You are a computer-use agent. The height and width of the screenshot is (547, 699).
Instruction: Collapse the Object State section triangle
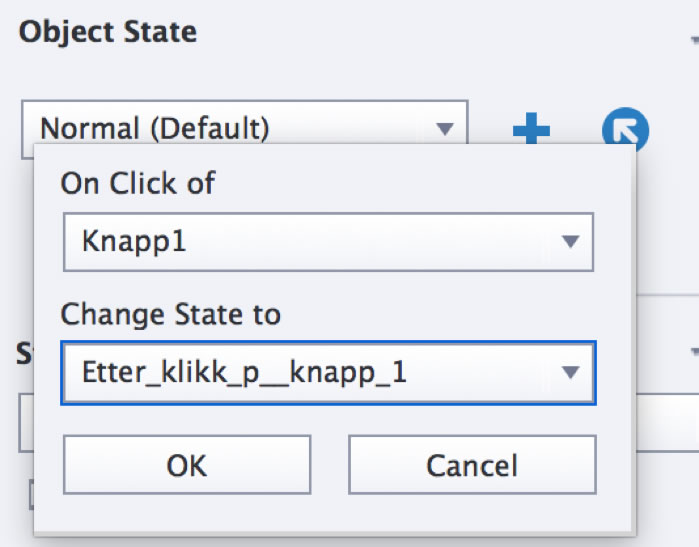point(694,40)
